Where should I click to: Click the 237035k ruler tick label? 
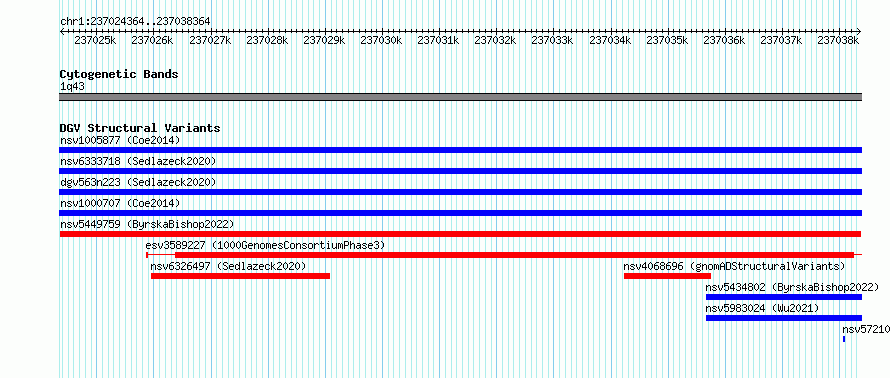[x=668, y=41]
